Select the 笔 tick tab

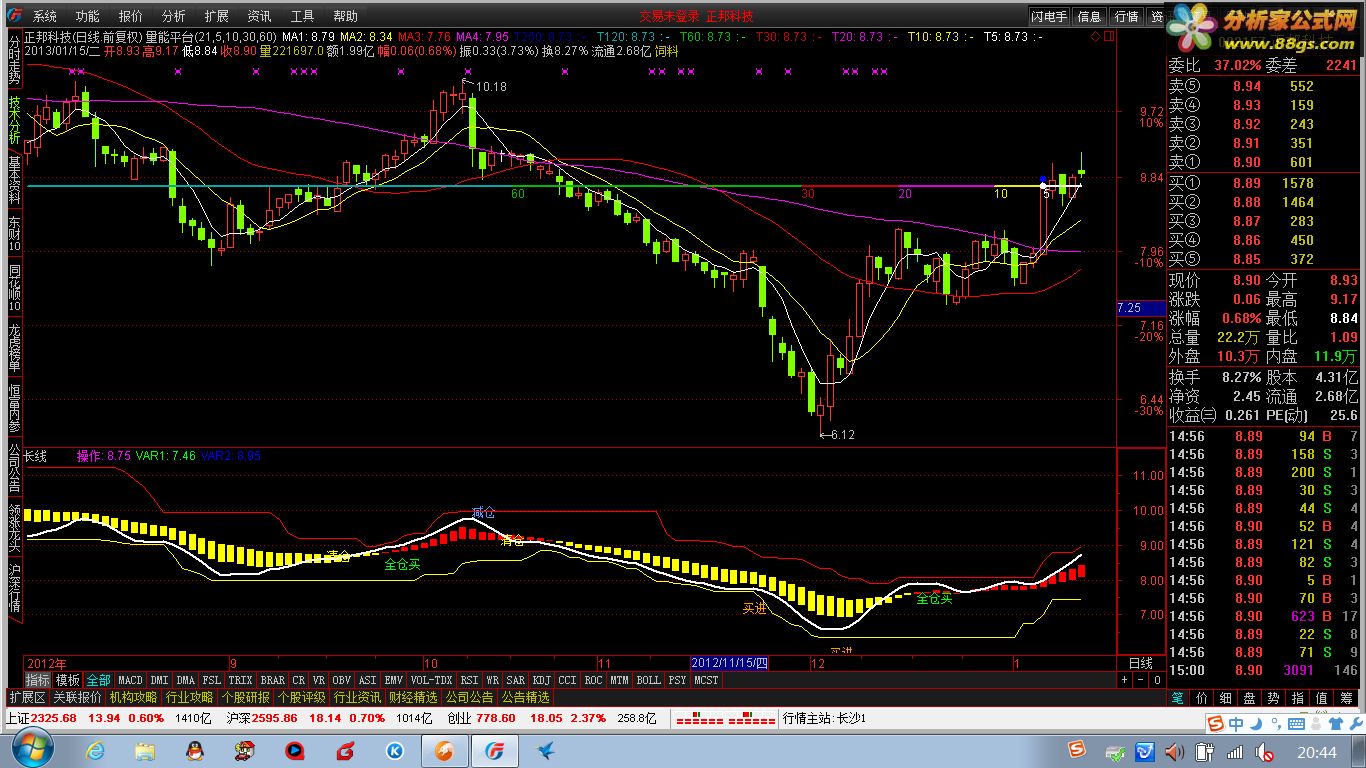tap(1179, 697)
